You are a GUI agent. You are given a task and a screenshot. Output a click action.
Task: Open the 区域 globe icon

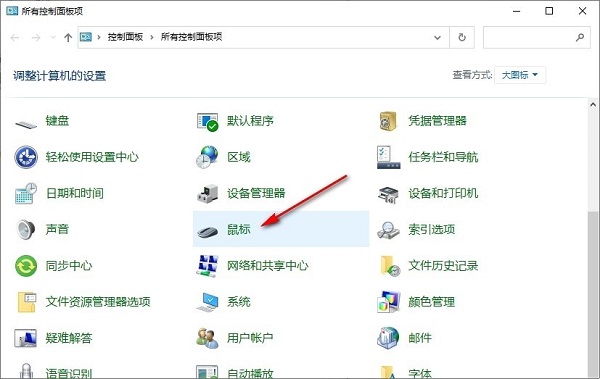(x=207, y=157)
